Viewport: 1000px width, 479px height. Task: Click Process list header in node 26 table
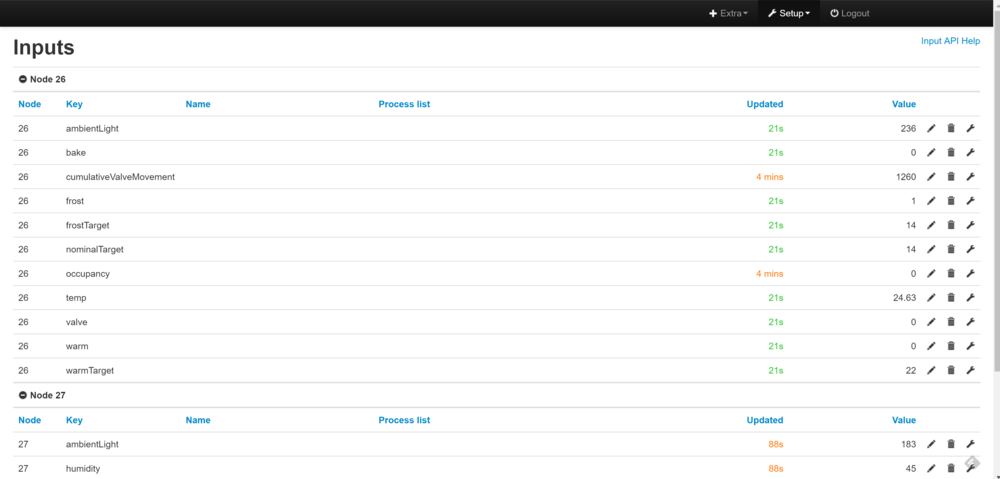point(404,104)
